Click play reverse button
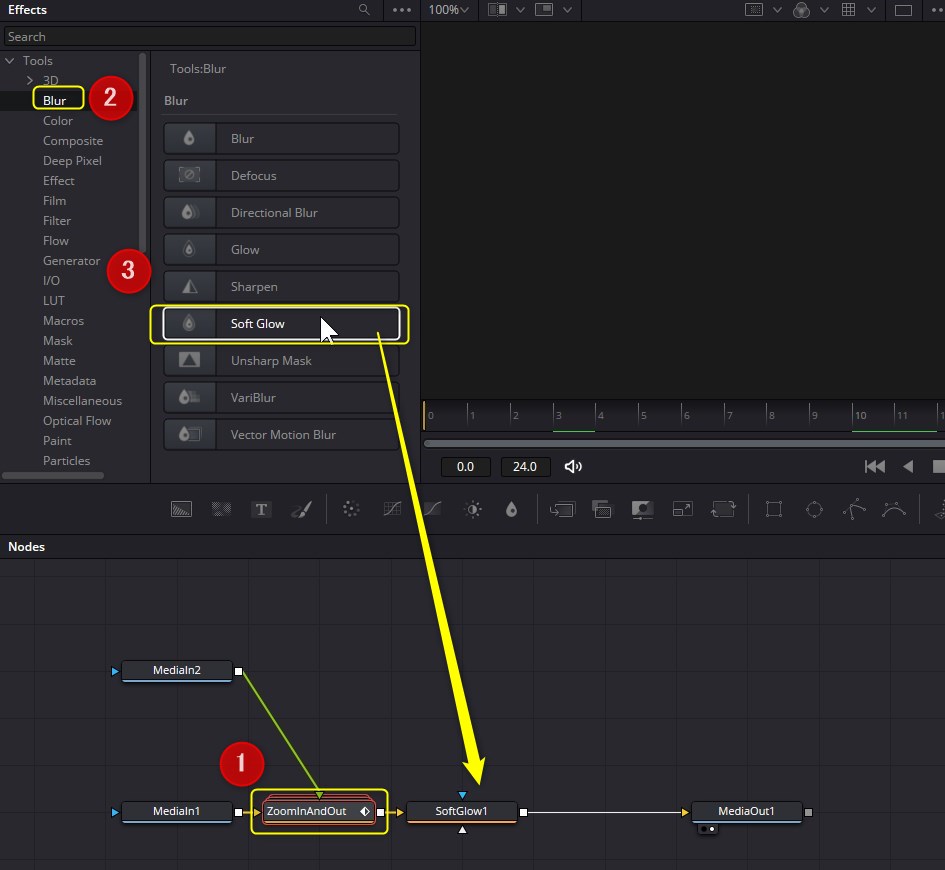The image size is (945, 870). click(x=908, y=466)
